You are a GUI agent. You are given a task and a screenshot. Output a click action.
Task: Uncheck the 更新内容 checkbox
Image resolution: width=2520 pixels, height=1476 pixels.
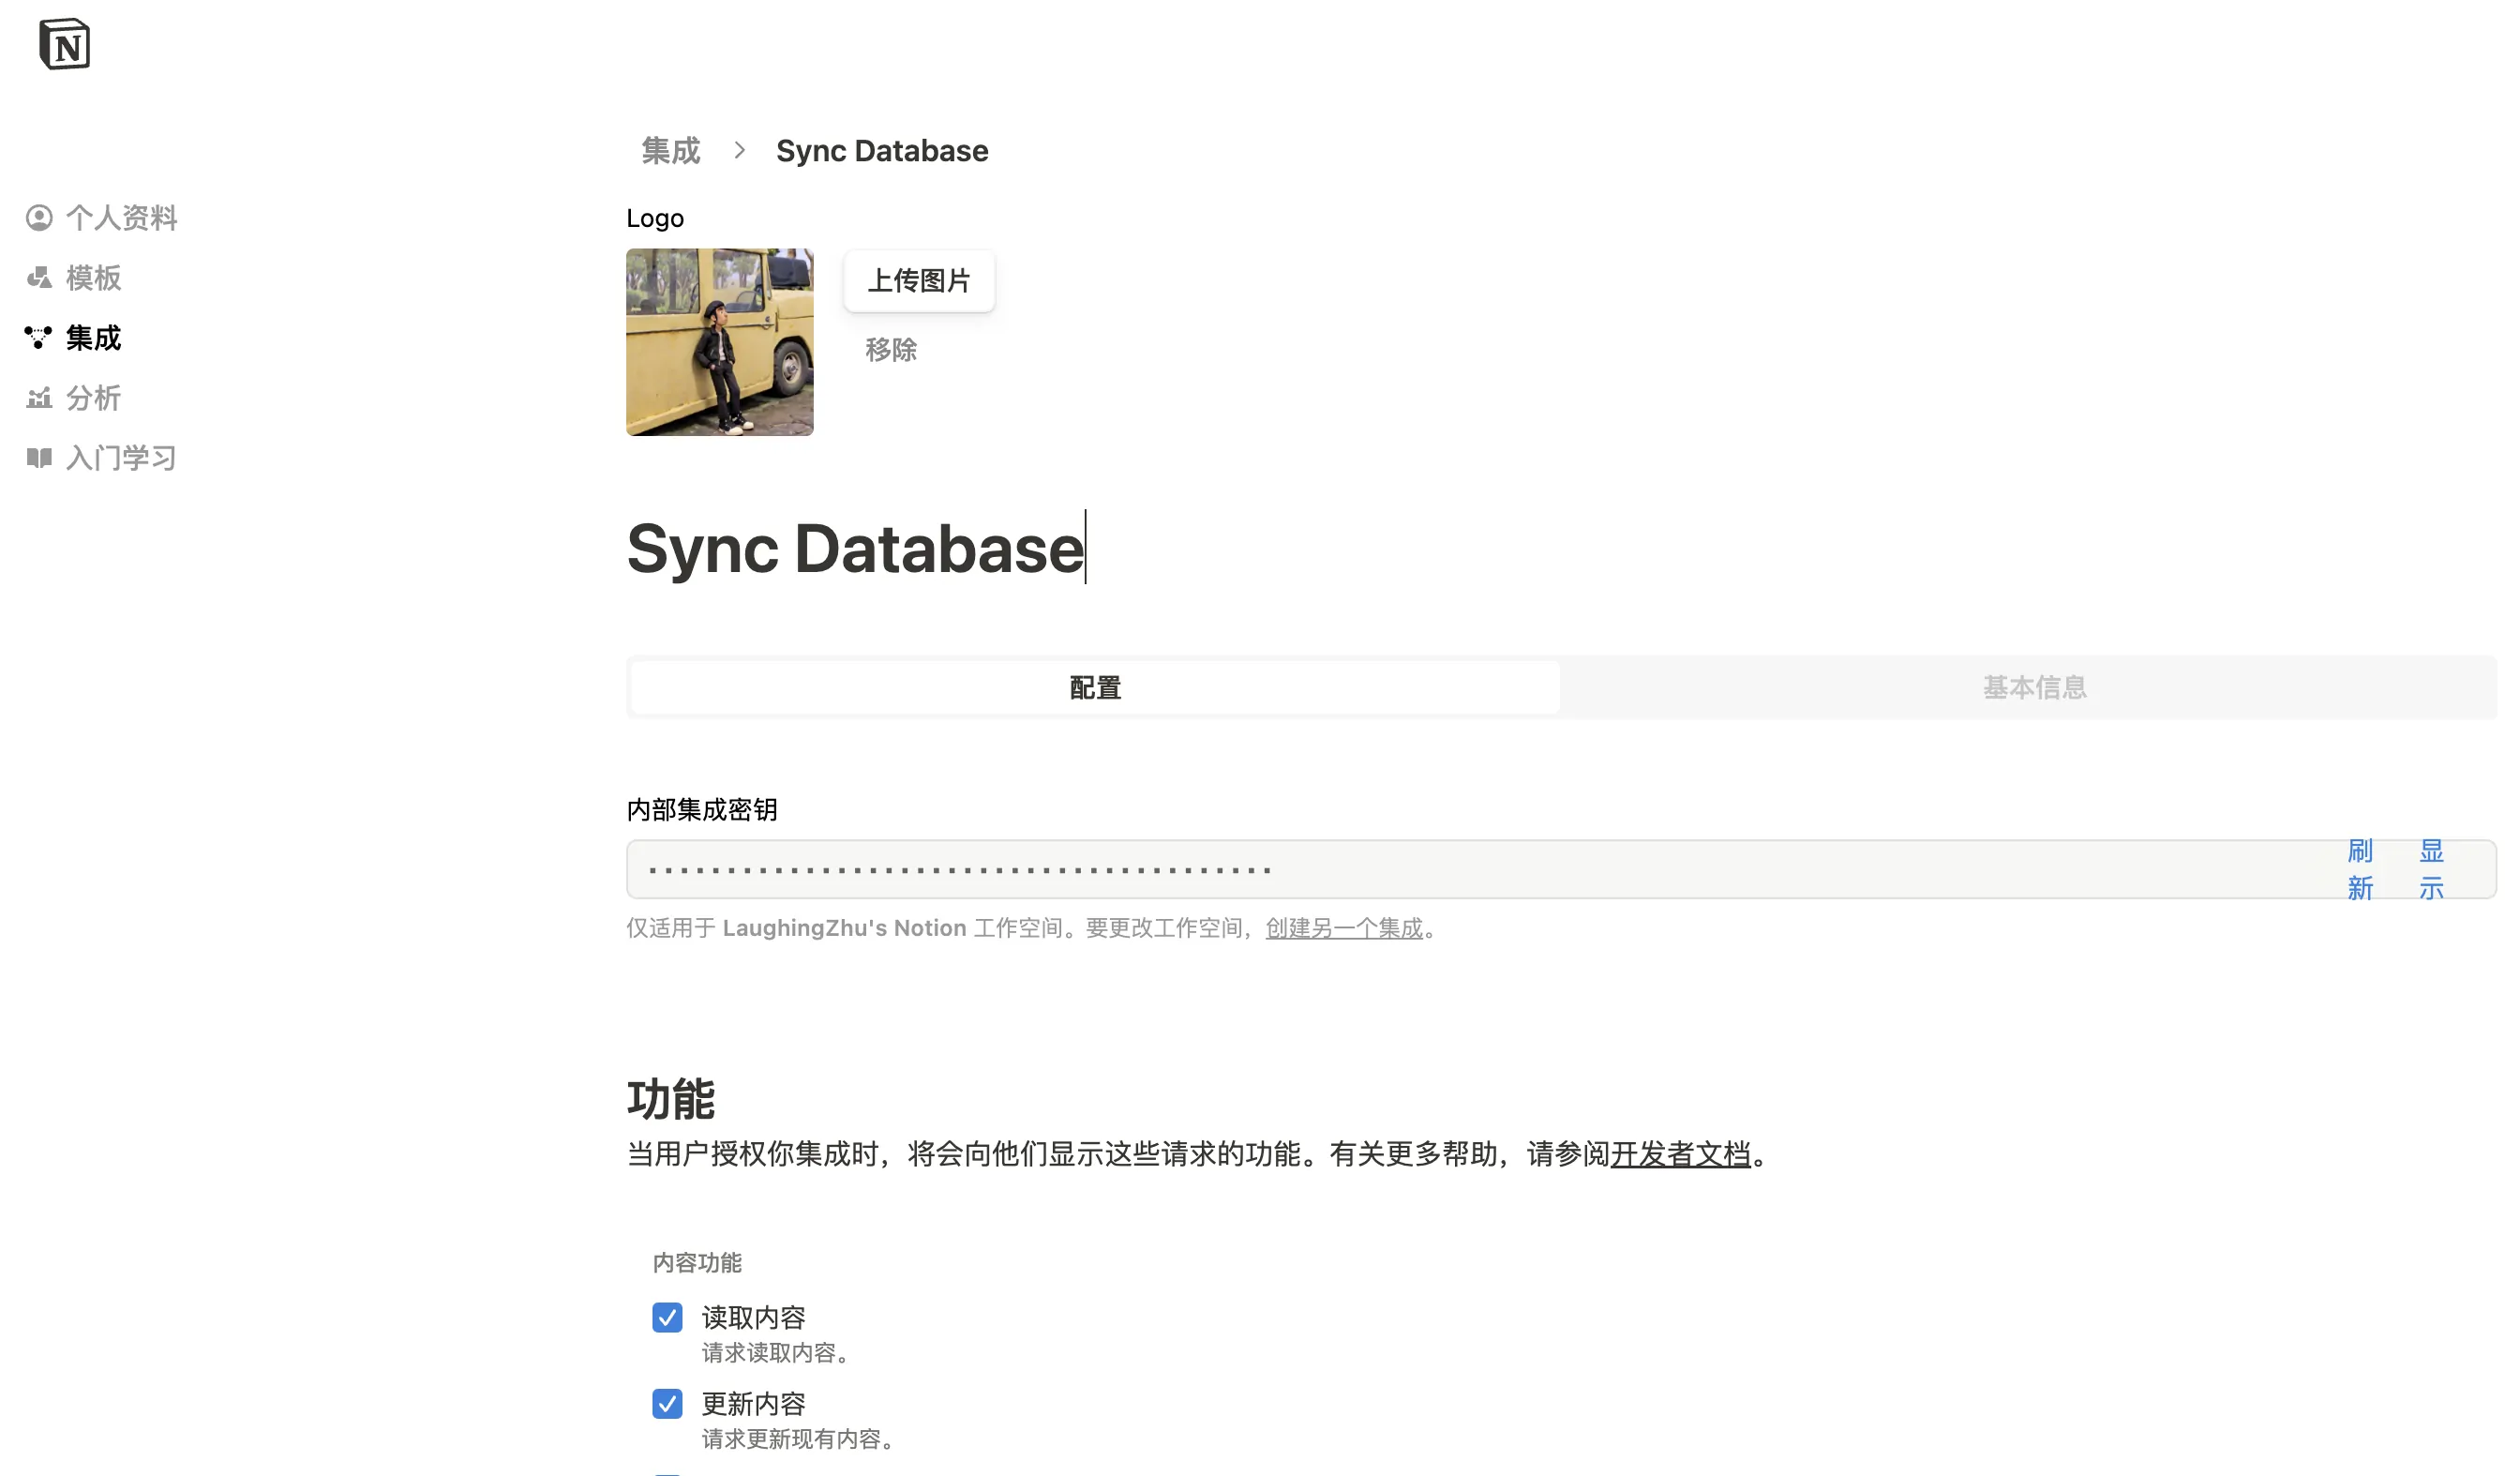[667, 1403]
